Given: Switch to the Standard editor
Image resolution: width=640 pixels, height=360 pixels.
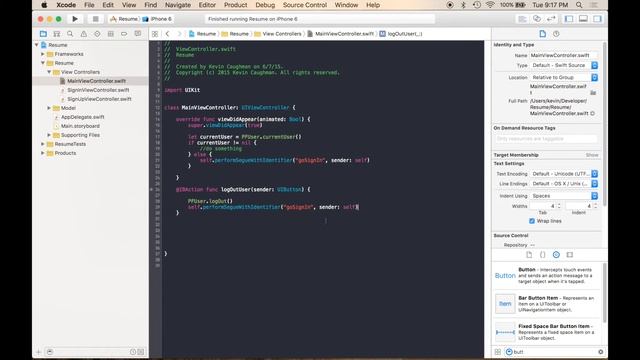Looking at the screenshot, I should click(522, 19).
